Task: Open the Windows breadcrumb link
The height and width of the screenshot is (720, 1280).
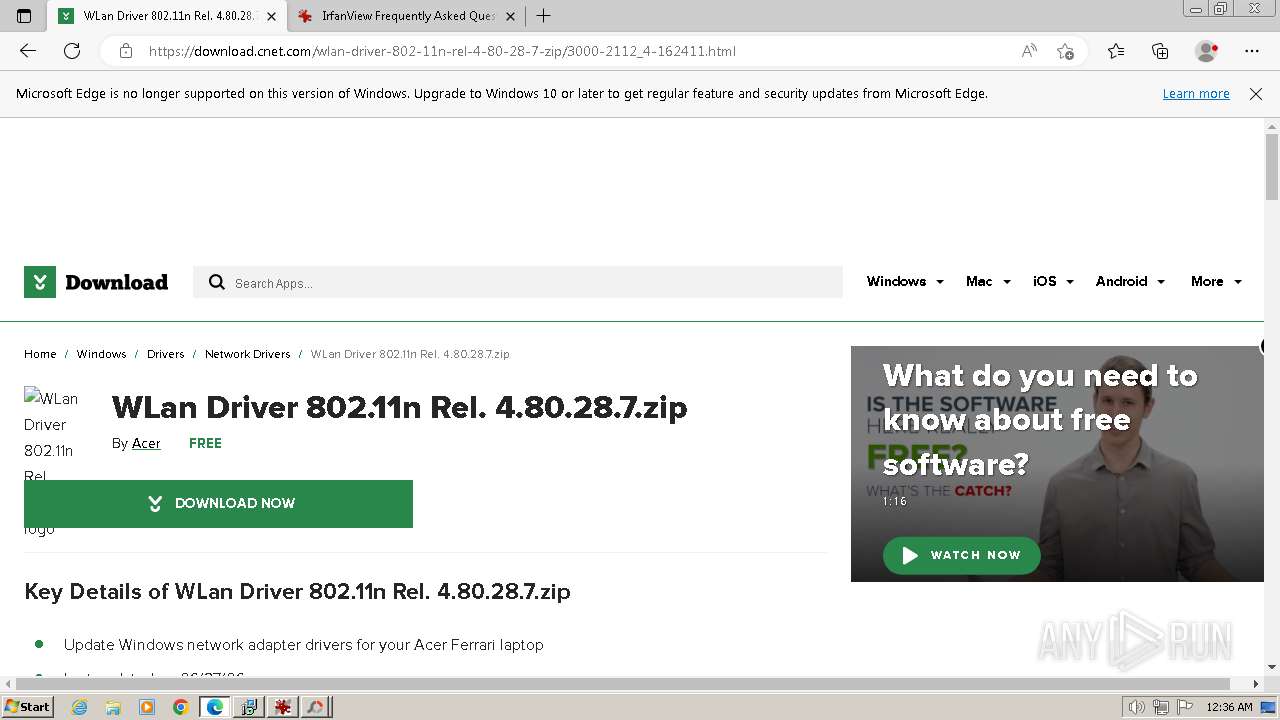Action: click(x=101, y=354)
